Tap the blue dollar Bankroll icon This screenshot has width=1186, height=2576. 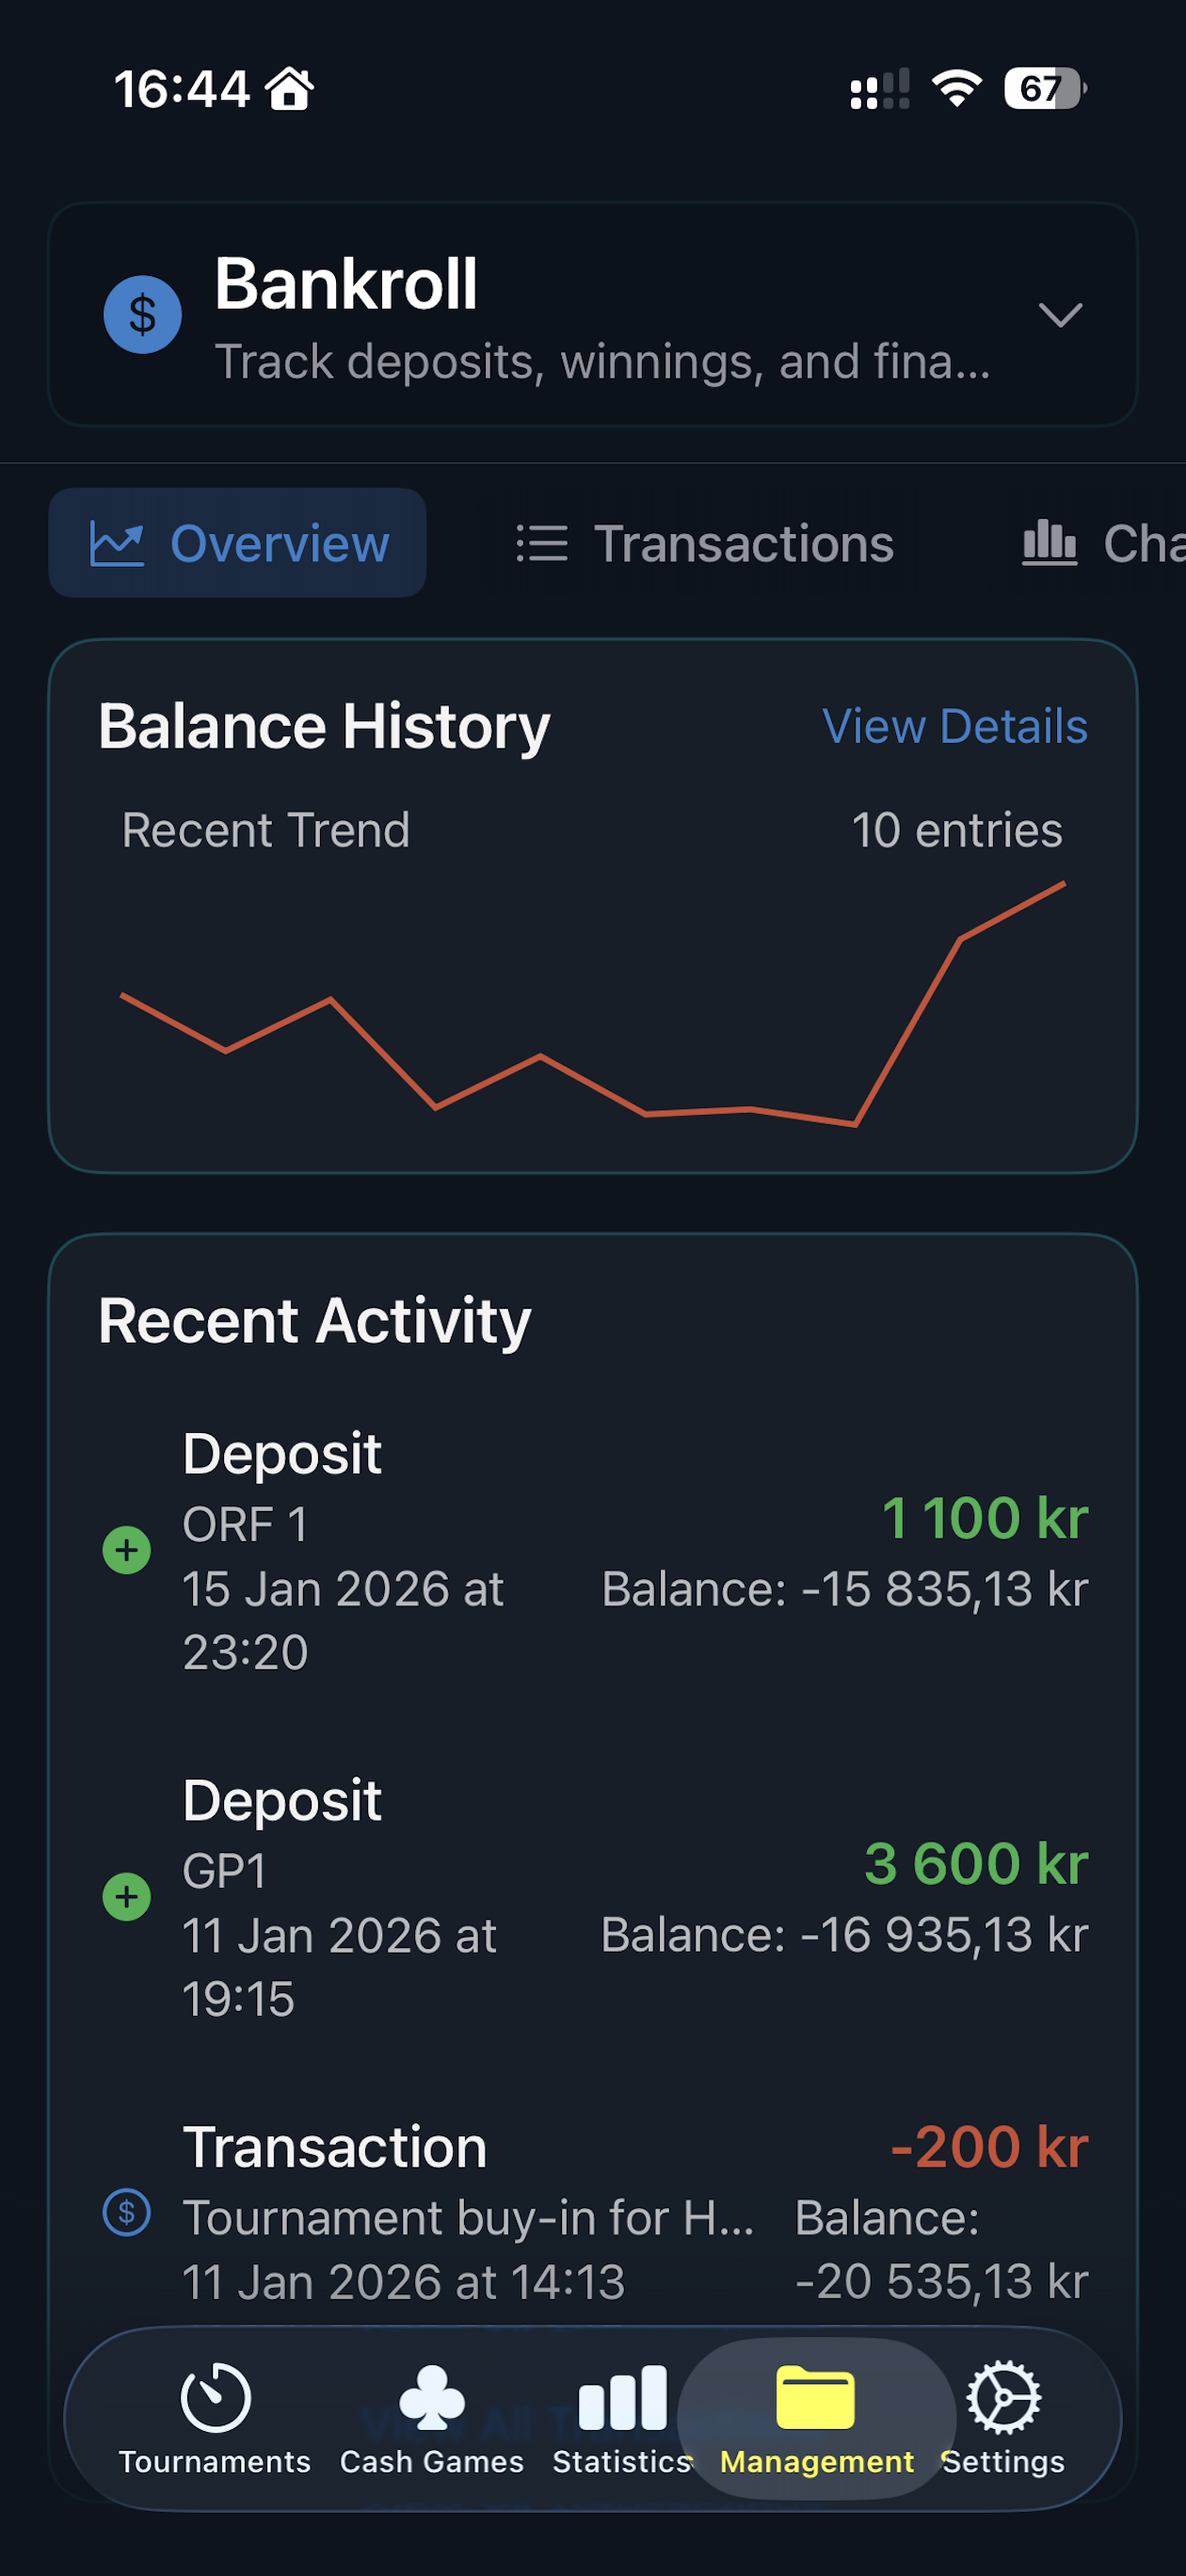(x=142, y=315)
